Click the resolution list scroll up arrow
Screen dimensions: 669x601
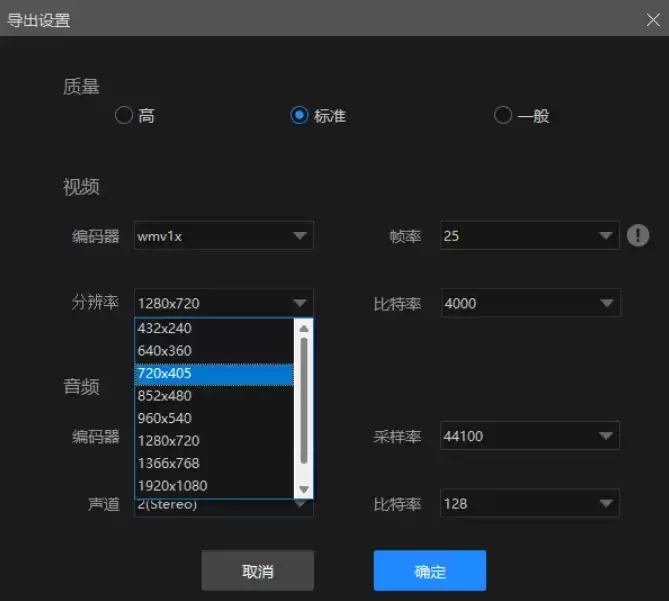point(304,328)
